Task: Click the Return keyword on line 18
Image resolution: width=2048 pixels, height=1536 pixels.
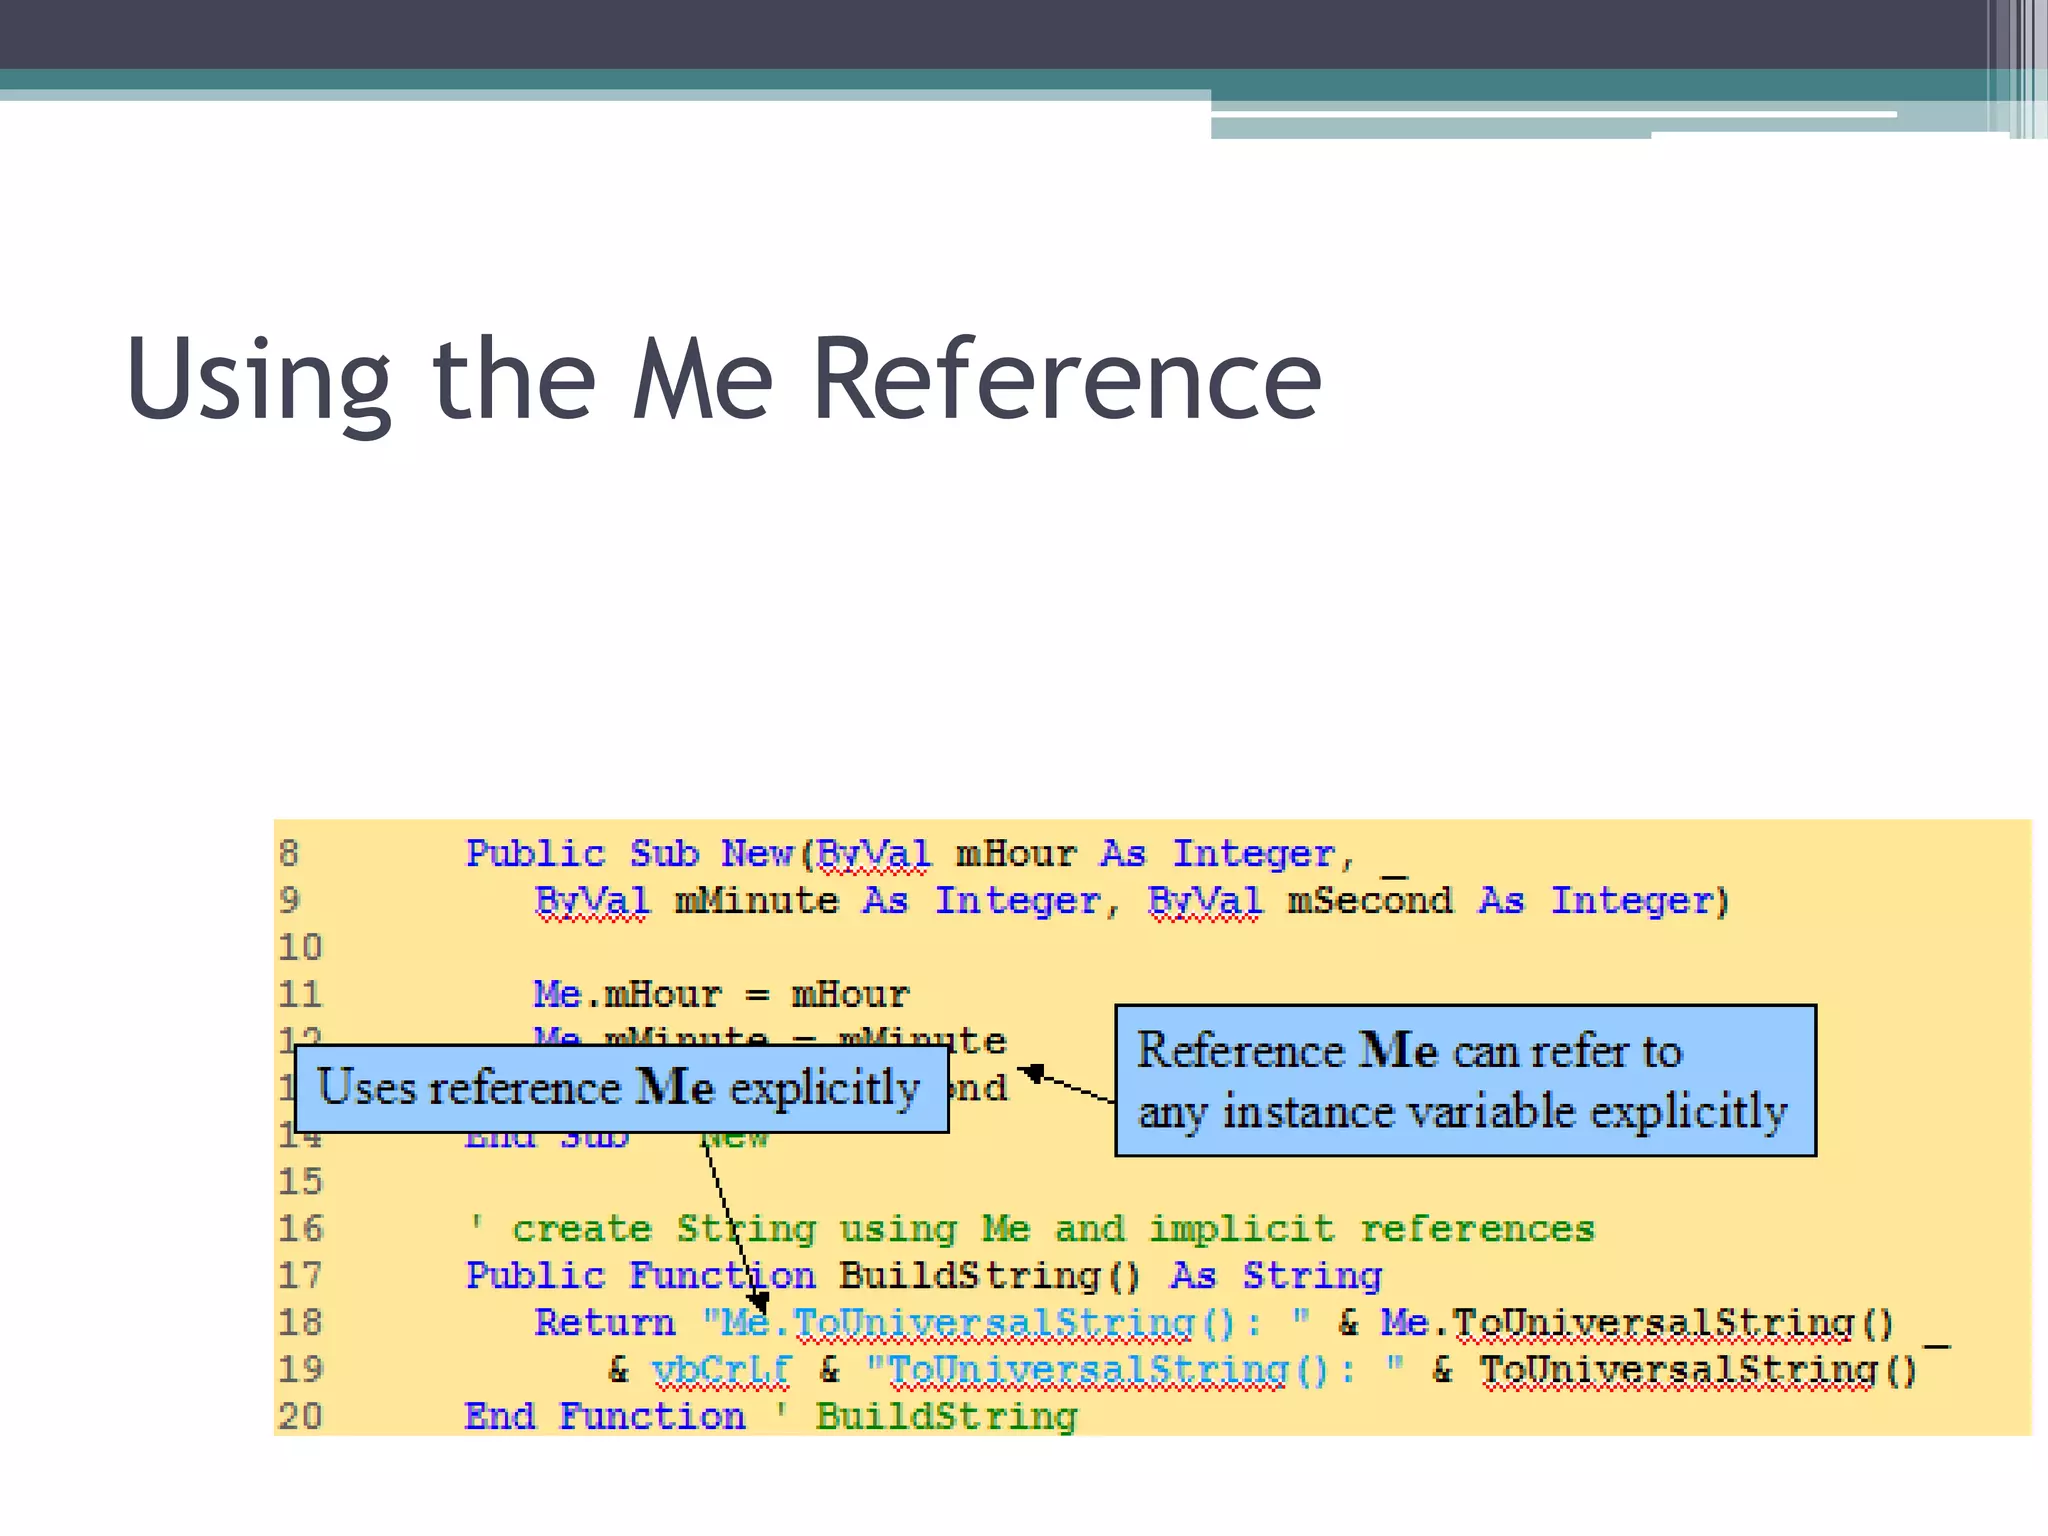Action: pos(604,1323)
